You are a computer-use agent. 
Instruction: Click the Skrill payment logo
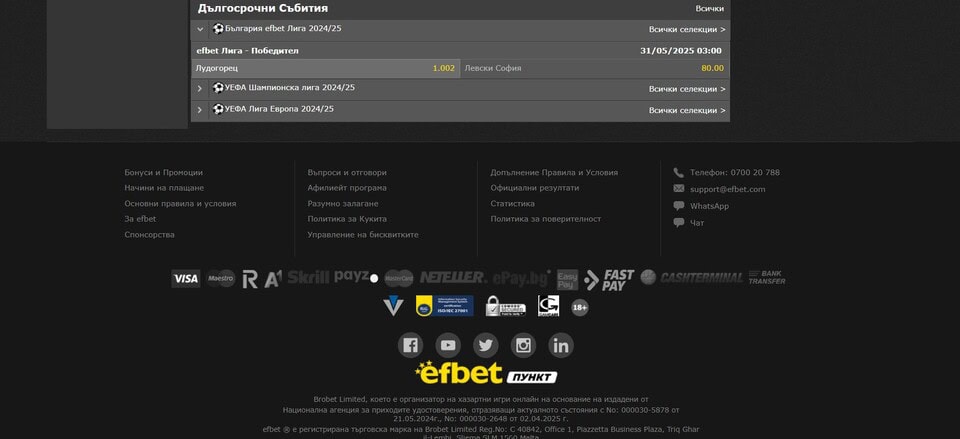[x=309, y=277]
